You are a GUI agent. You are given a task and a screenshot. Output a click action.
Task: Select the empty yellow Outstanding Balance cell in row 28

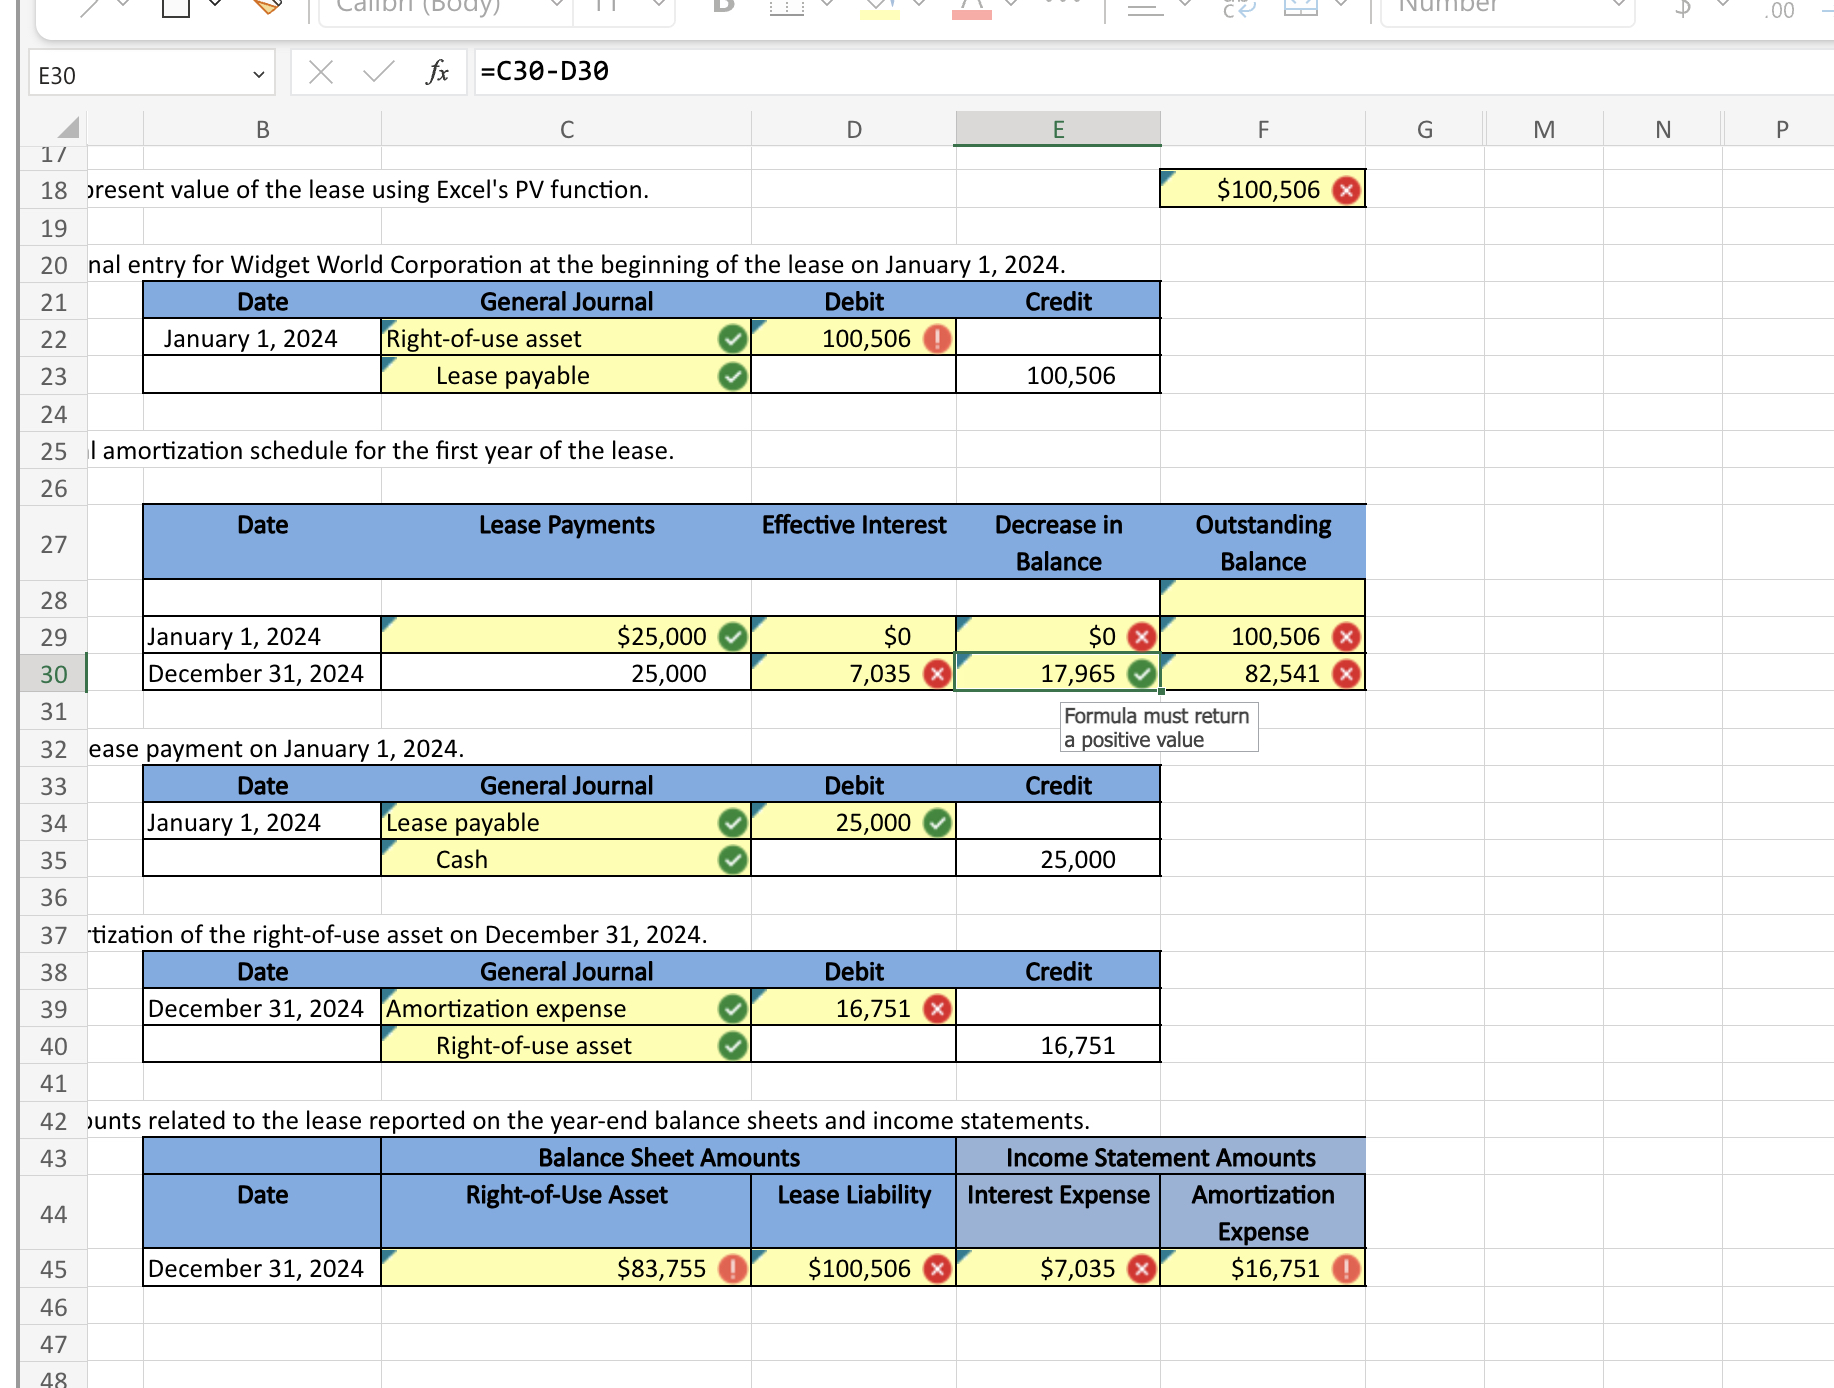[1263, 598]
